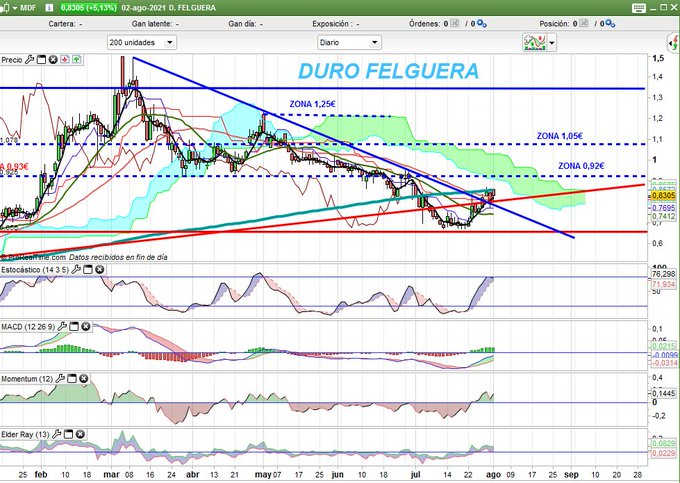This screenshot has width=680, height=483.
Task: Click the sep label on time axis
Action: coord(572,474)
